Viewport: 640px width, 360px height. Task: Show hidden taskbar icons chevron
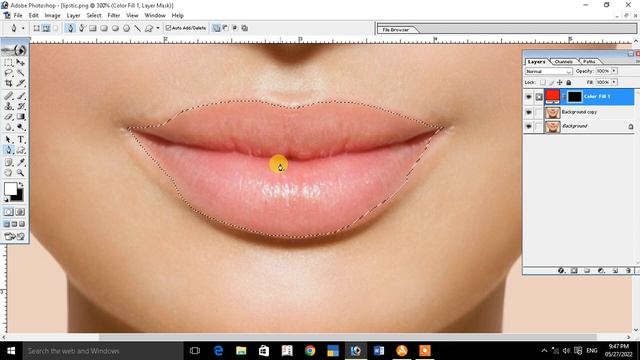point(544,351)
